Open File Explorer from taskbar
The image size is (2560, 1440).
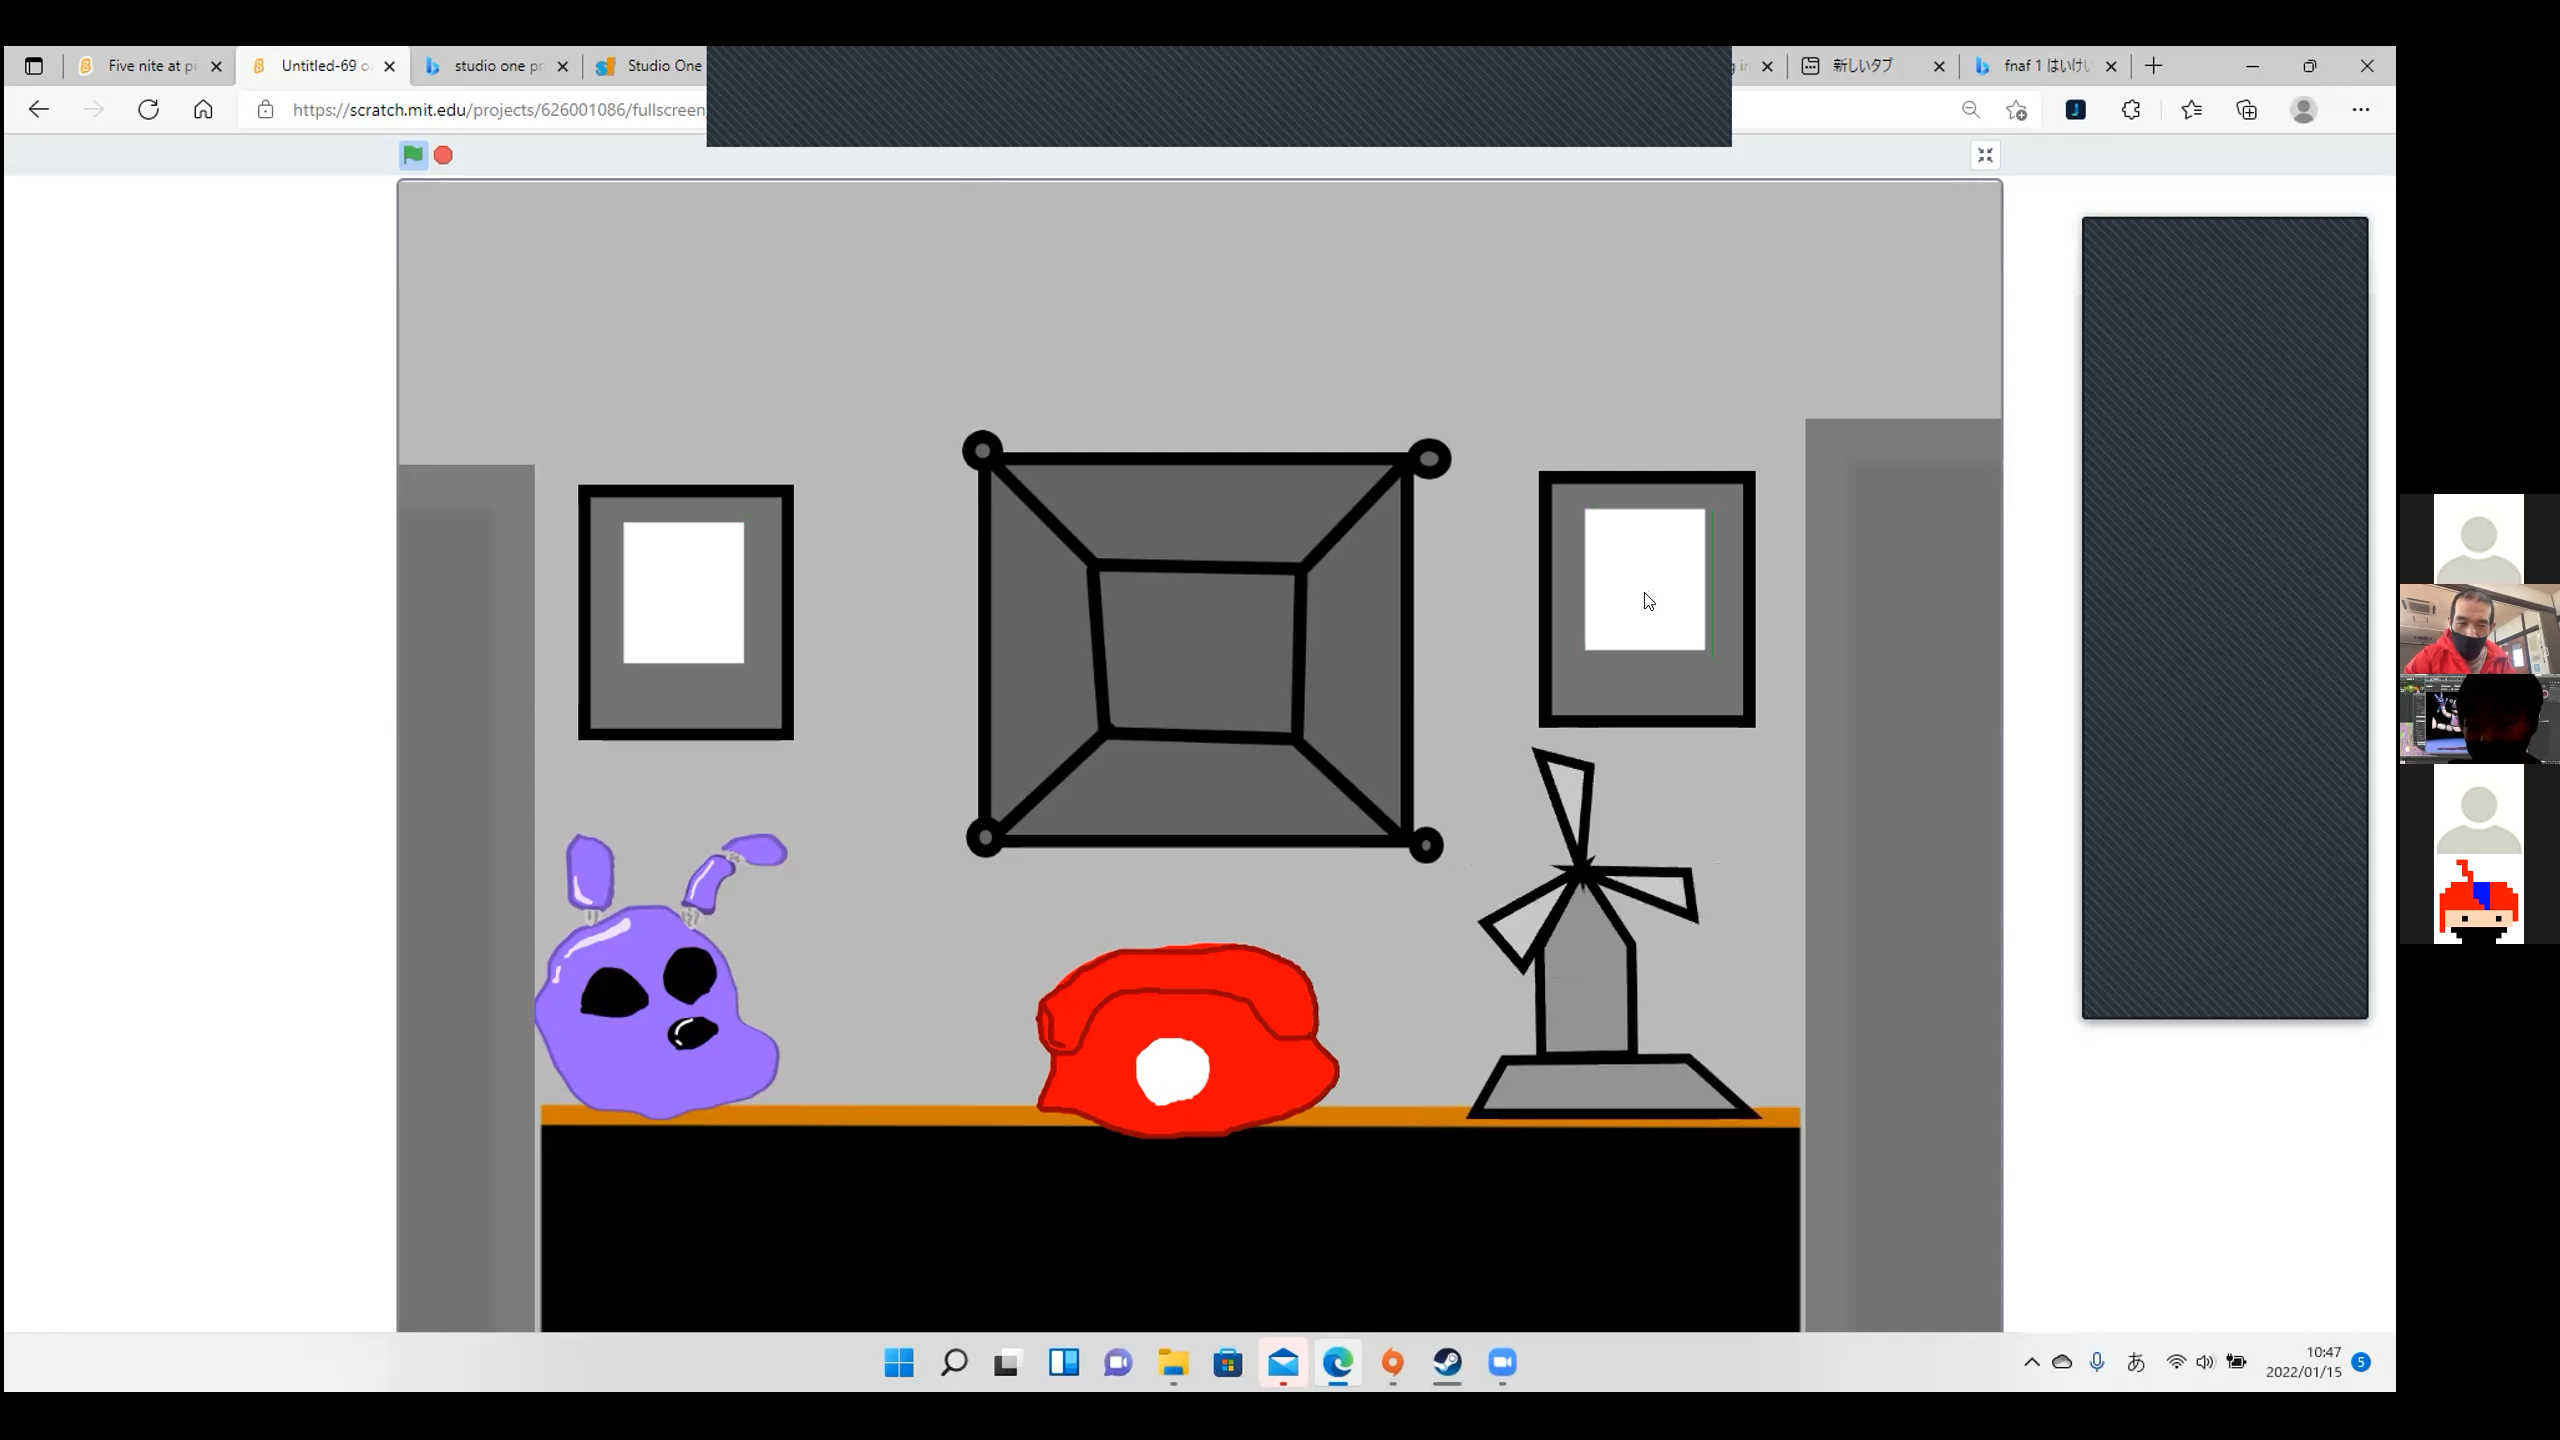1173,1362
